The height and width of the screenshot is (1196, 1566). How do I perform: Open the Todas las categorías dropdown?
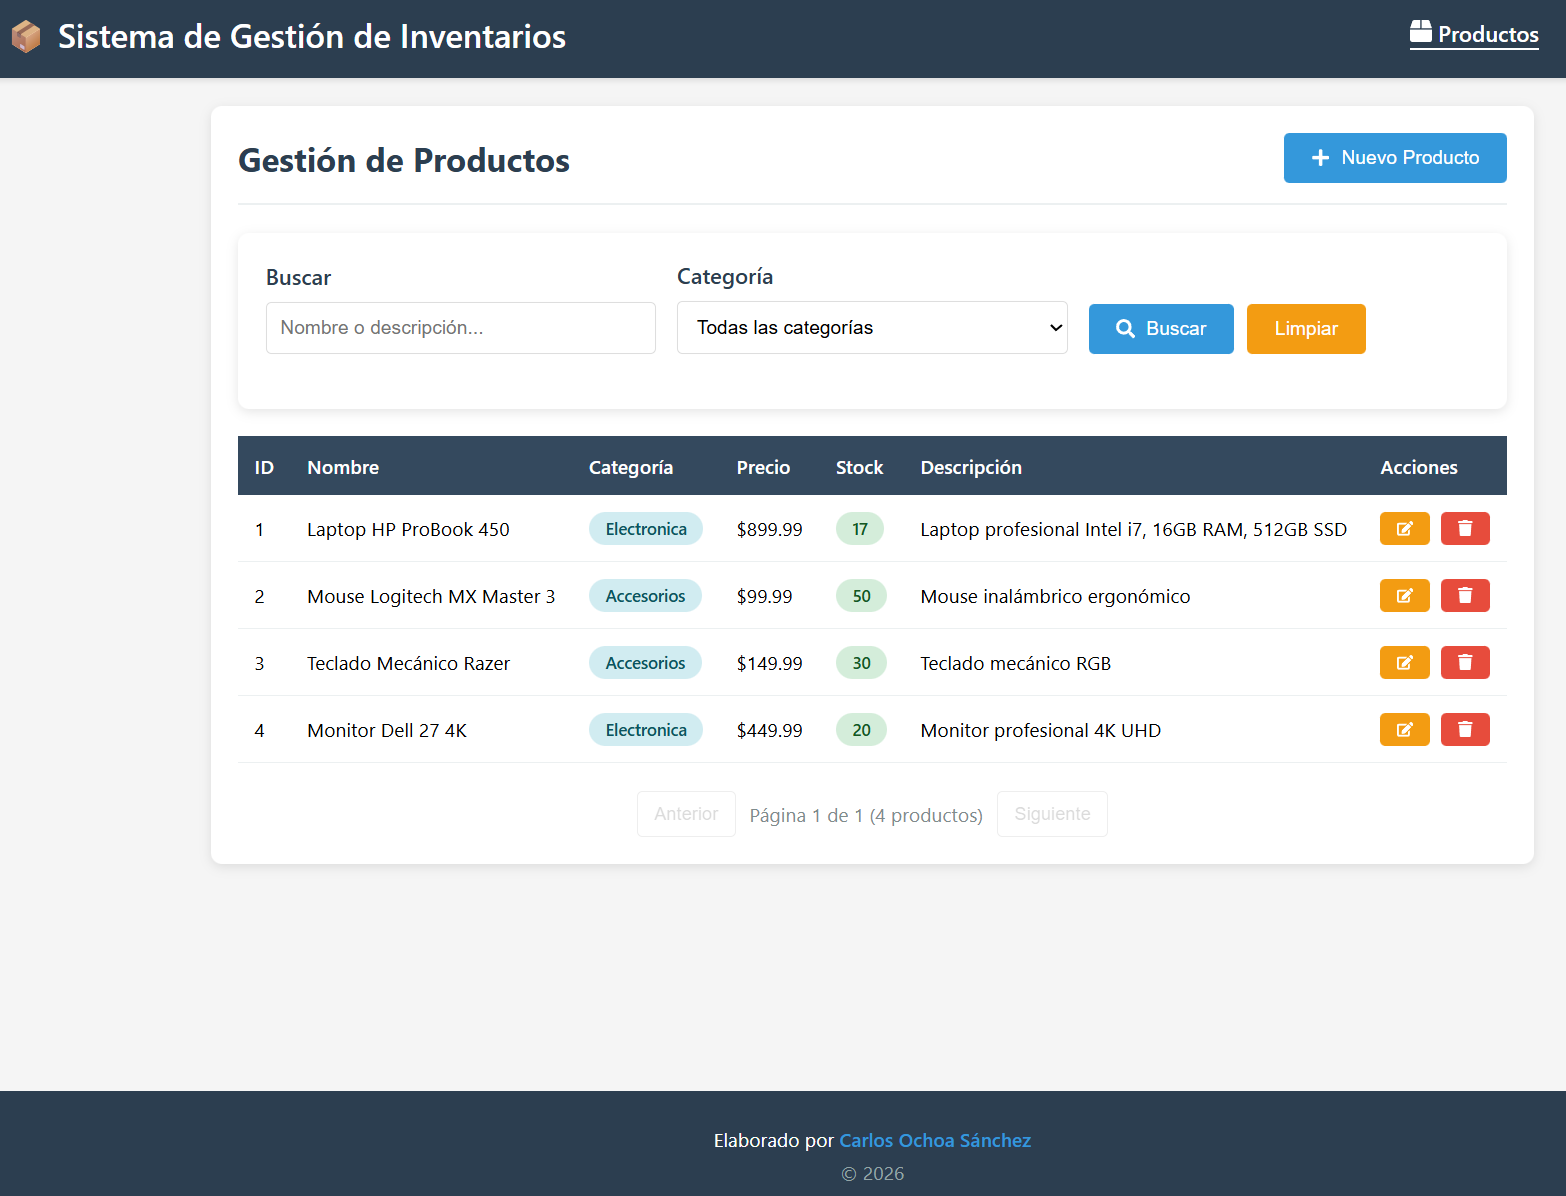pyautogui.click(x=871, y=328)
